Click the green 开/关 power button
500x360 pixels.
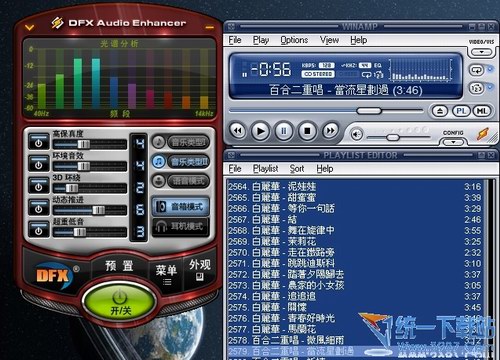(x=120, y=303)
